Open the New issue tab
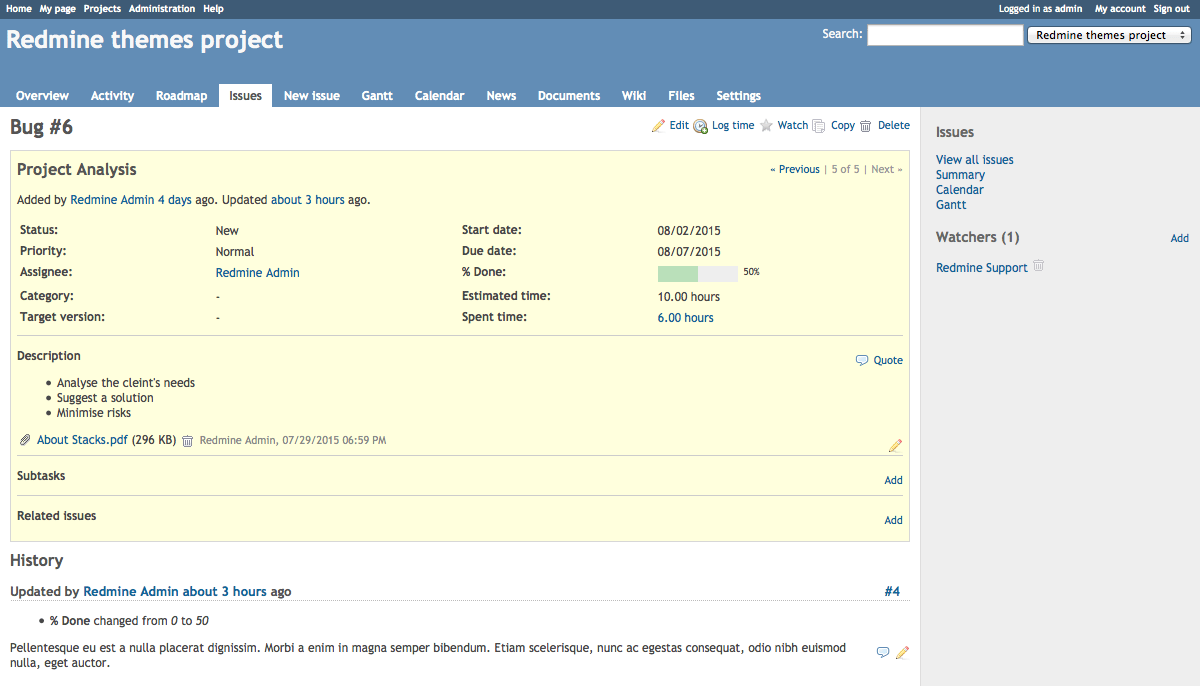 312,96
